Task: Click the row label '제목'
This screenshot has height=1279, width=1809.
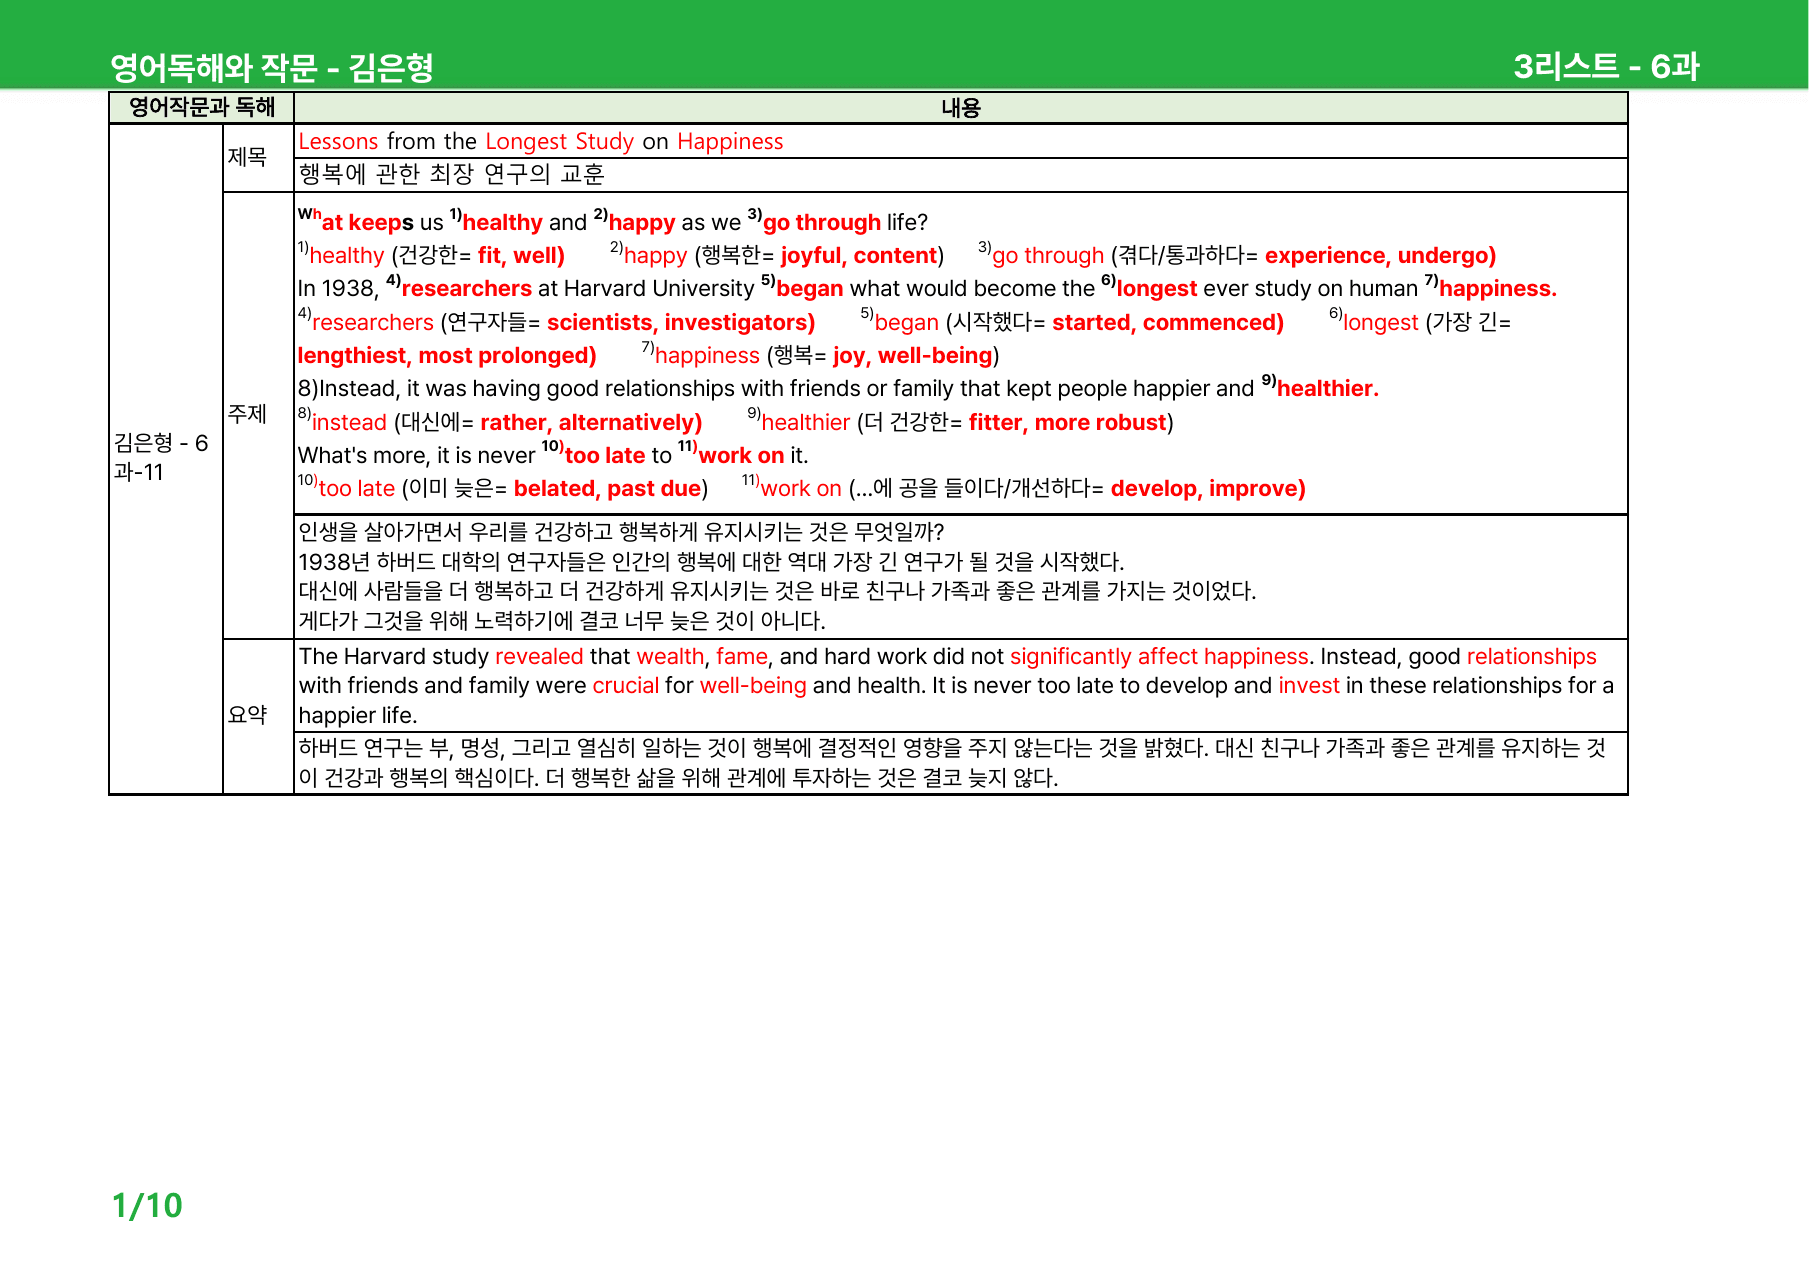Action: coord(247,157)
